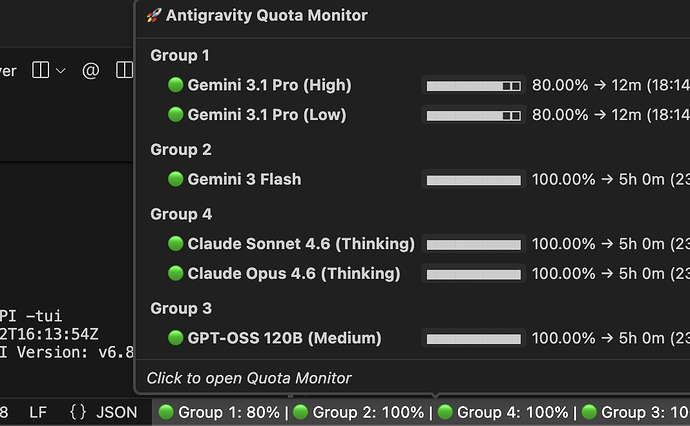Viewport: 690px width, 426px height.
Task: Select JSON language mode in status bar
Action: pos(117,412)
